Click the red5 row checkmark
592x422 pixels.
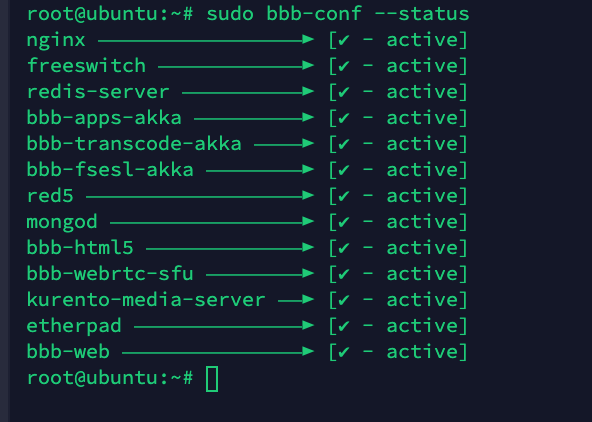pyautogui.click(x=343, y=196)
